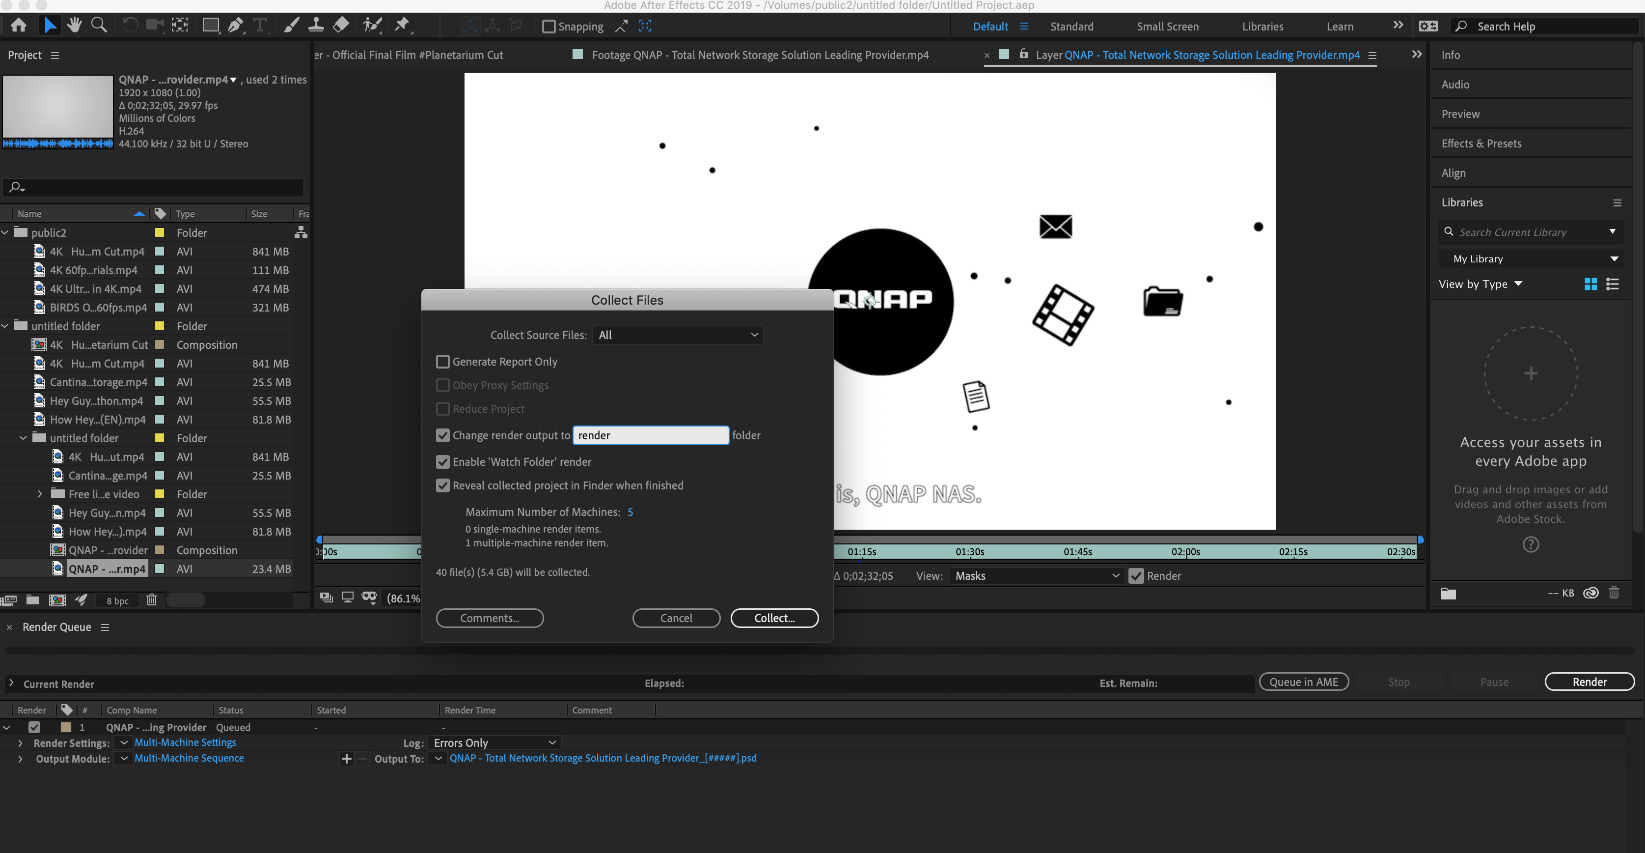
Task: Toggle render queue item 1 checkbox
Action: pyautogui.click(x=34, y=727)
